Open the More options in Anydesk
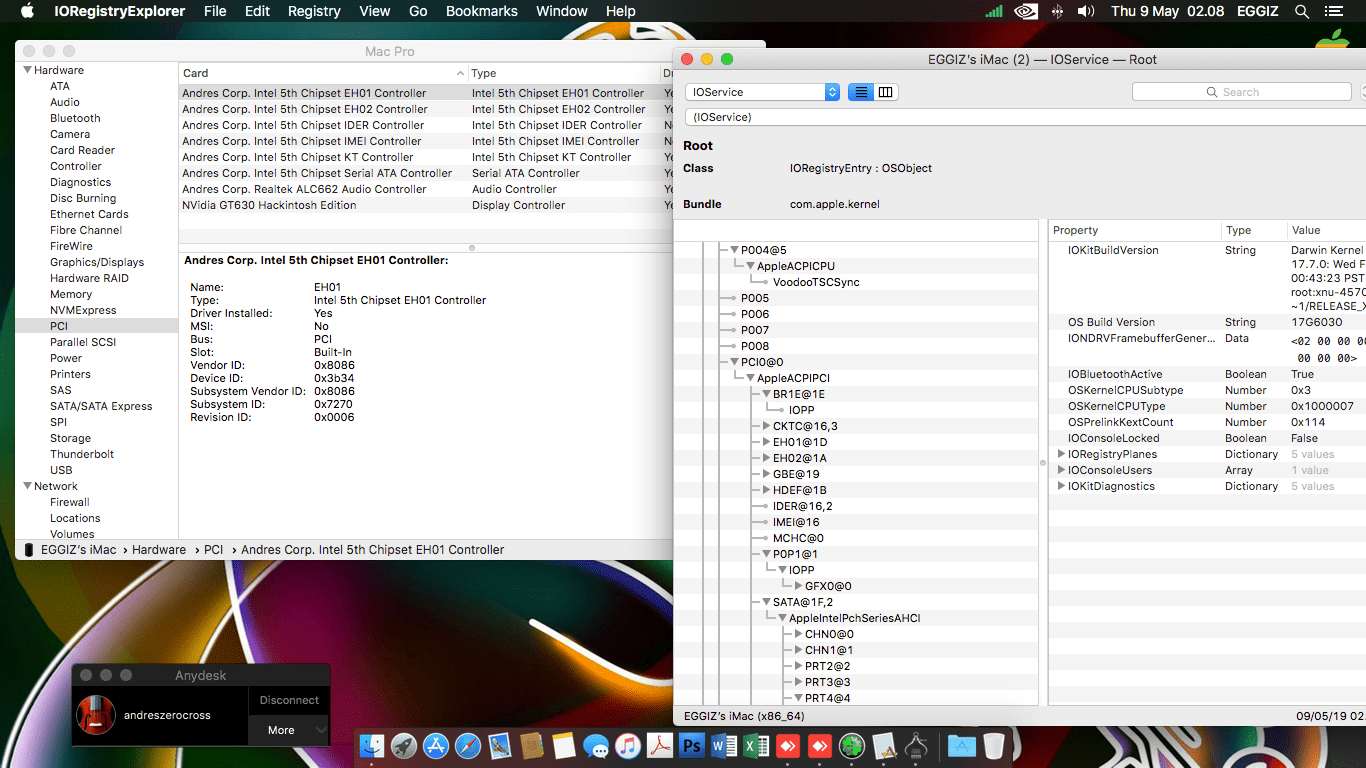The width and height of the screenshot is (1366, 768). 289,730
